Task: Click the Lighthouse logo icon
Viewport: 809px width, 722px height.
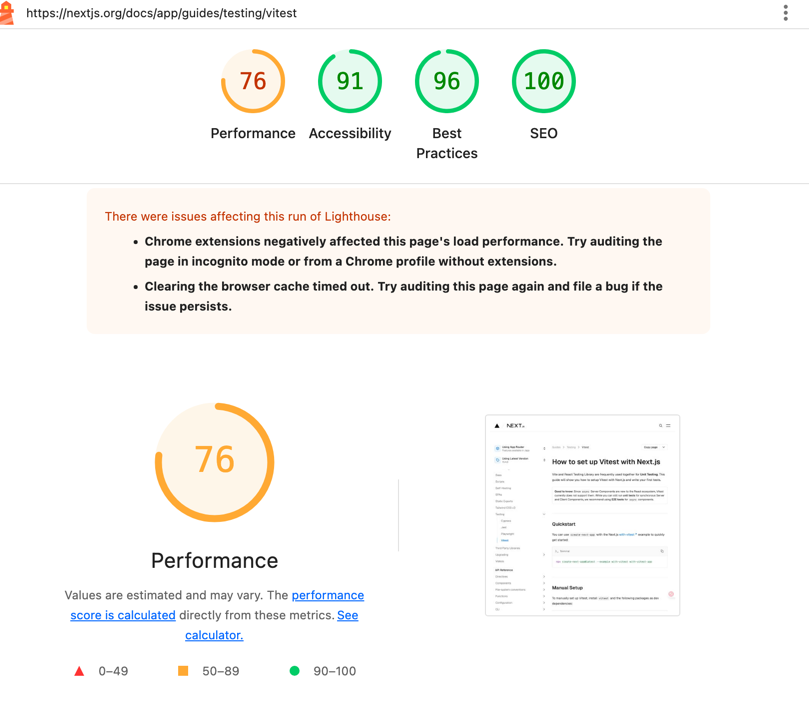Action: [7, 13]
